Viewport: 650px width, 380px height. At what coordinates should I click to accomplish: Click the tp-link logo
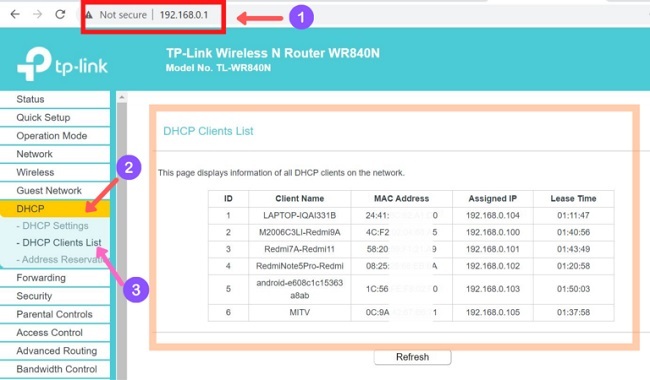(x=62, y=64)
